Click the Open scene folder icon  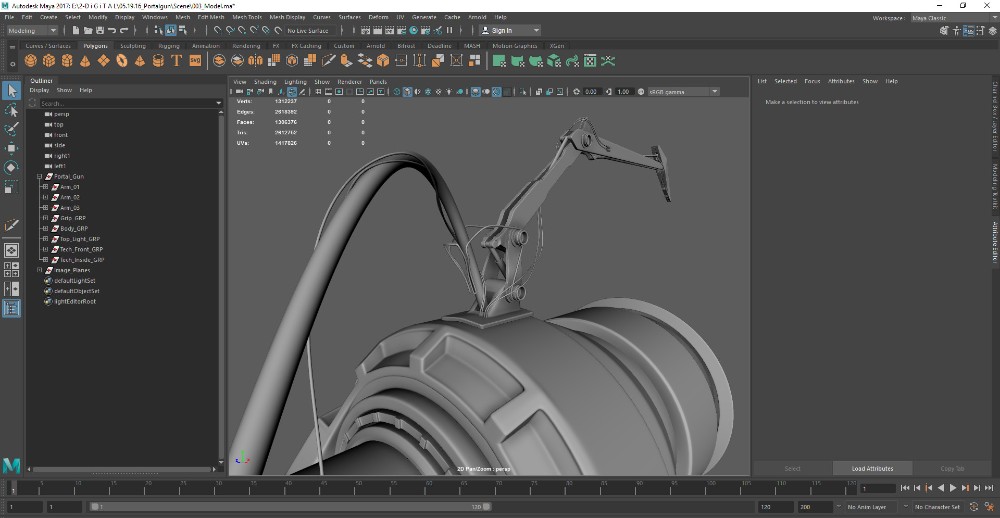(x=88, y=30)
